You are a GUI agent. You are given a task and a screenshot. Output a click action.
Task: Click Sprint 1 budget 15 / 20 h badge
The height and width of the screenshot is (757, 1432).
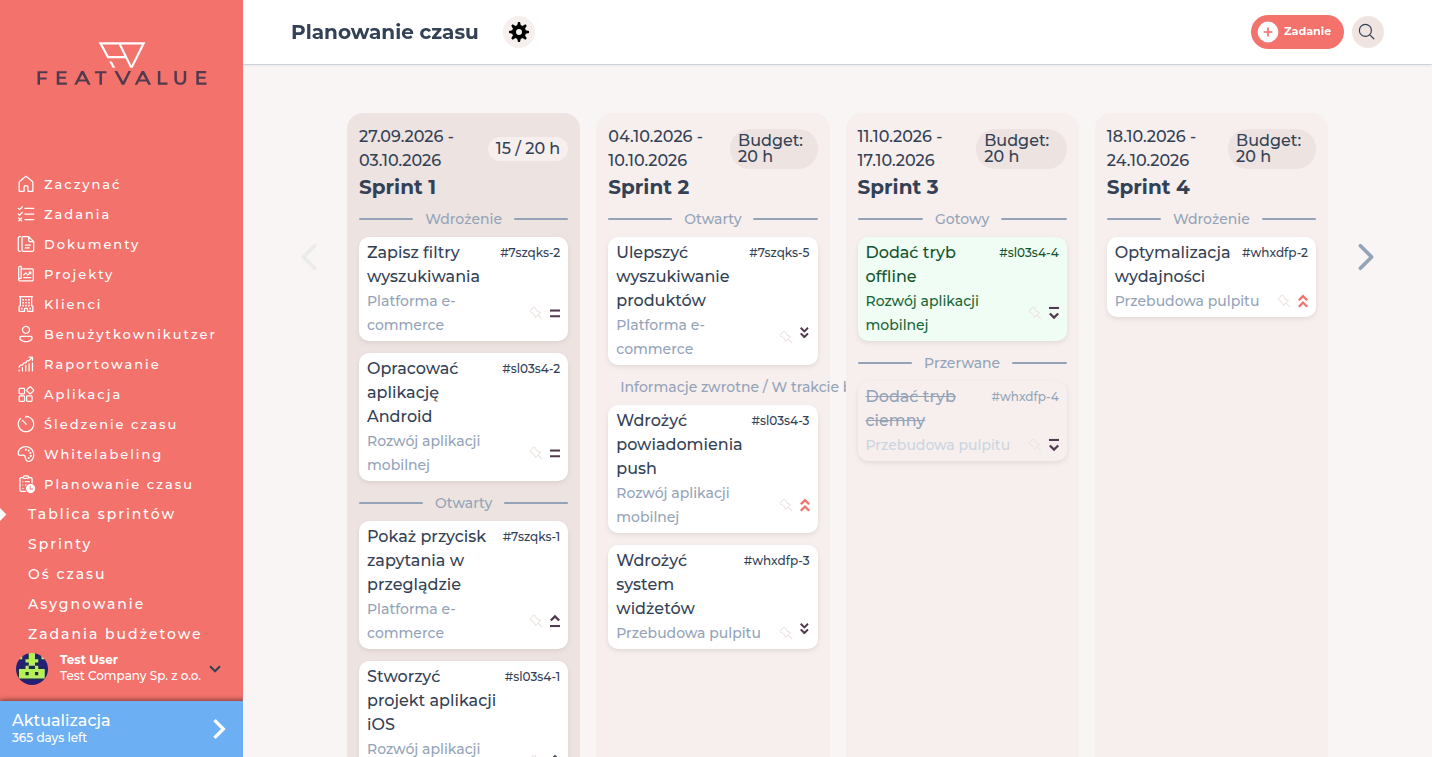pos(528,148)
